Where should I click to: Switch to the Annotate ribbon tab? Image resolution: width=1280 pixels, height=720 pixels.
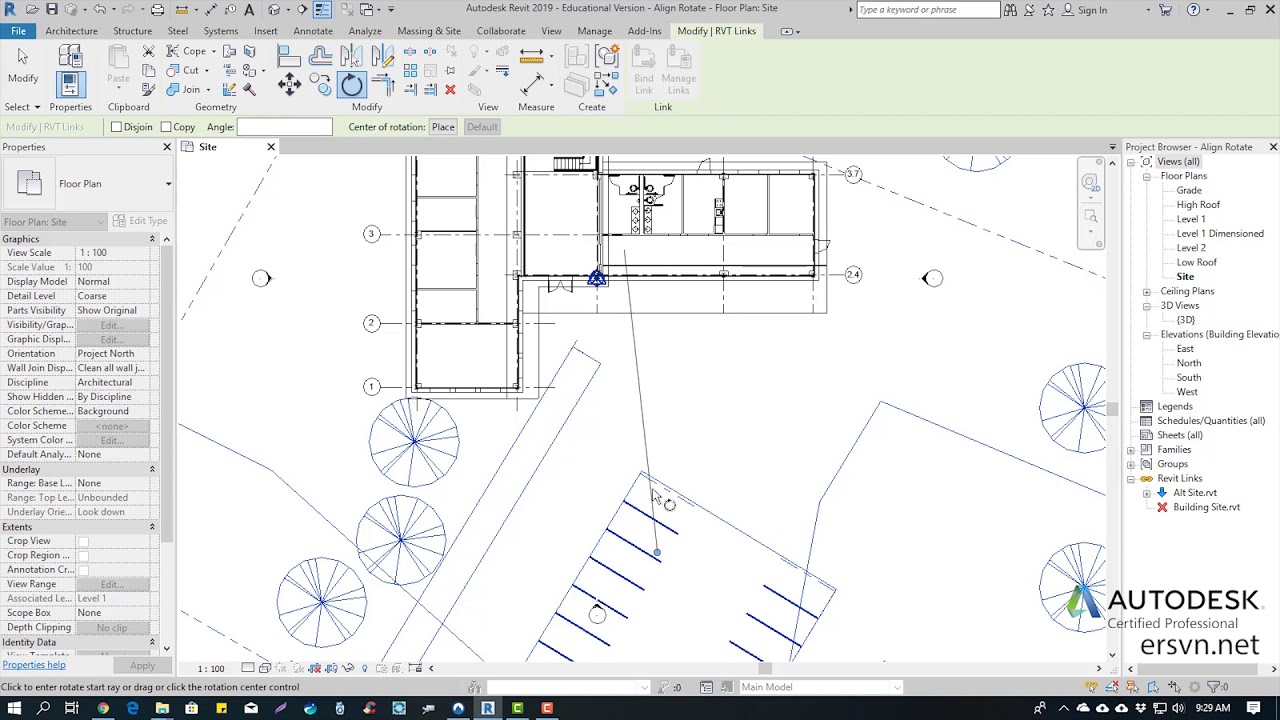click(x=313, y=31)
